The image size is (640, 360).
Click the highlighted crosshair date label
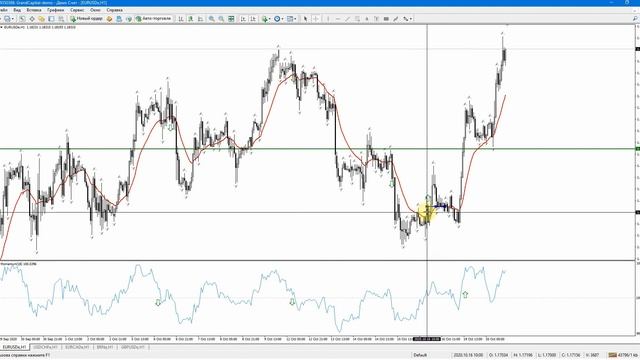[x=427, y=339]
